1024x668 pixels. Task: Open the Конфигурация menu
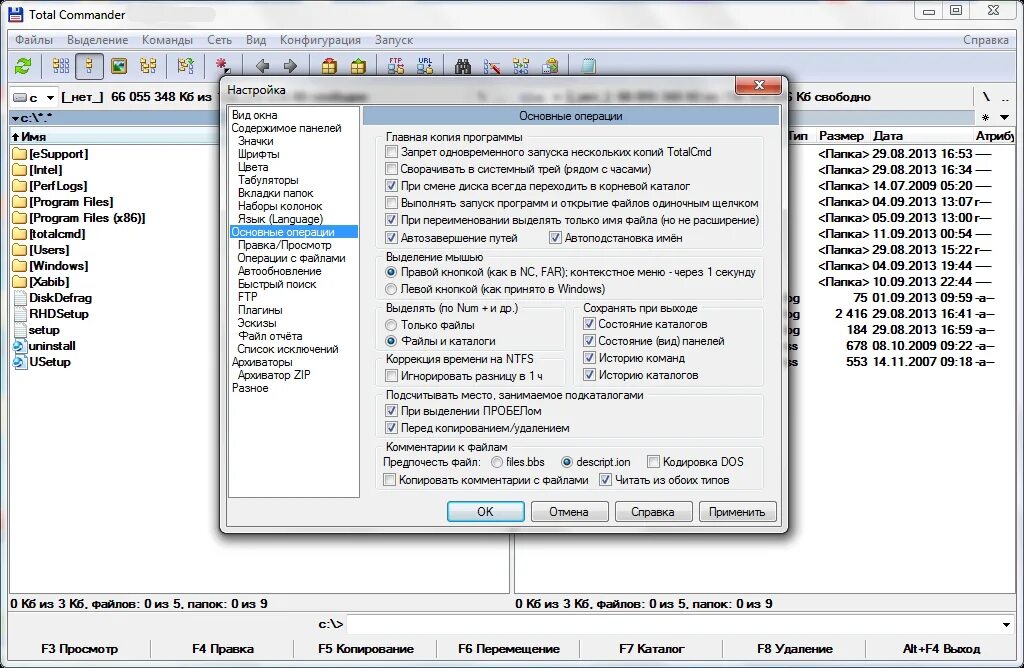(320, 40)
